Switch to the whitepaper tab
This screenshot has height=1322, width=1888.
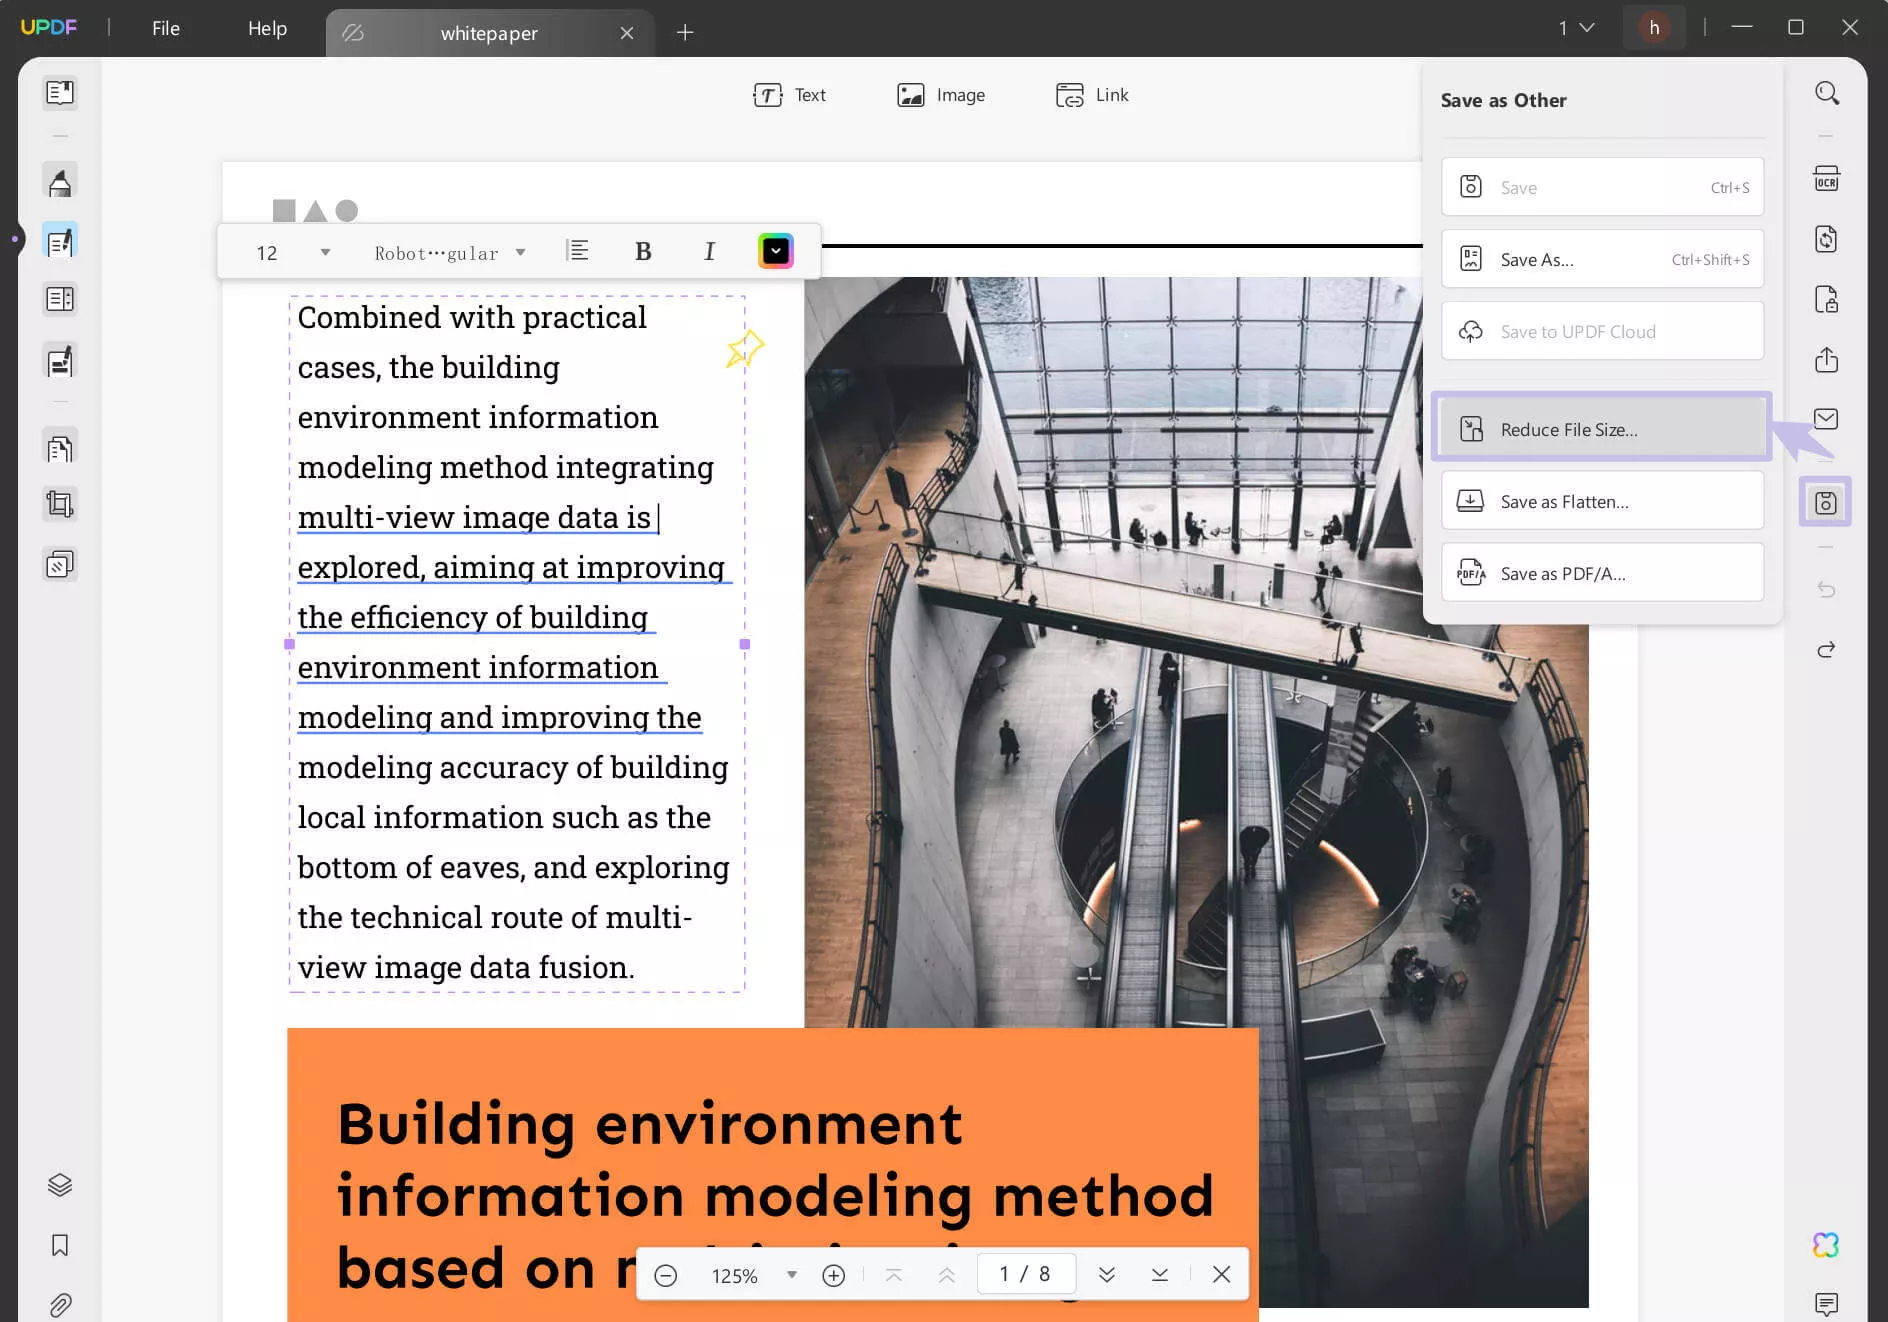point(489,33)
